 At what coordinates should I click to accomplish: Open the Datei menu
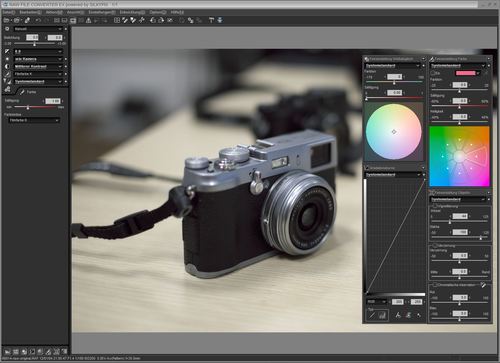tap(9, 12)
